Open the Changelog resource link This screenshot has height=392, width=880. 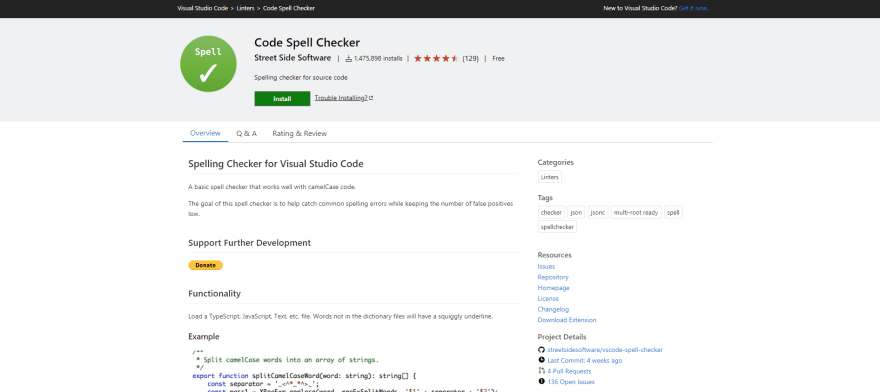pyautogui.click(x=553, y=309)
